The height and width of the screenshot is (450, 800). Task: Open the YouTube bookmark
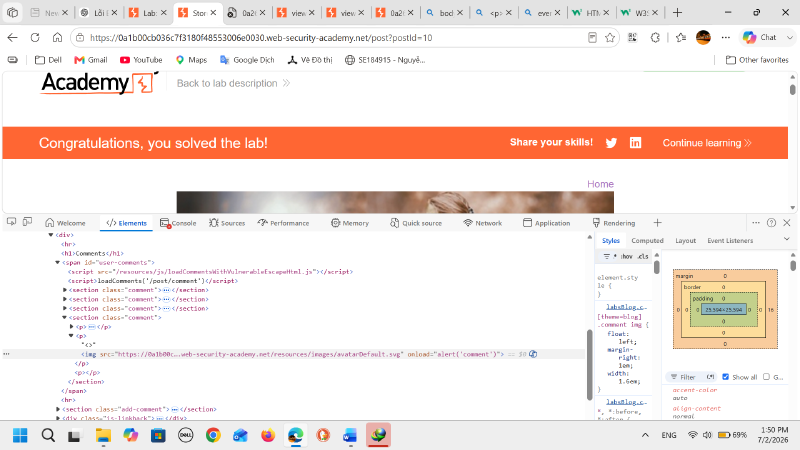pyautogui.click(x=141, y=60)
